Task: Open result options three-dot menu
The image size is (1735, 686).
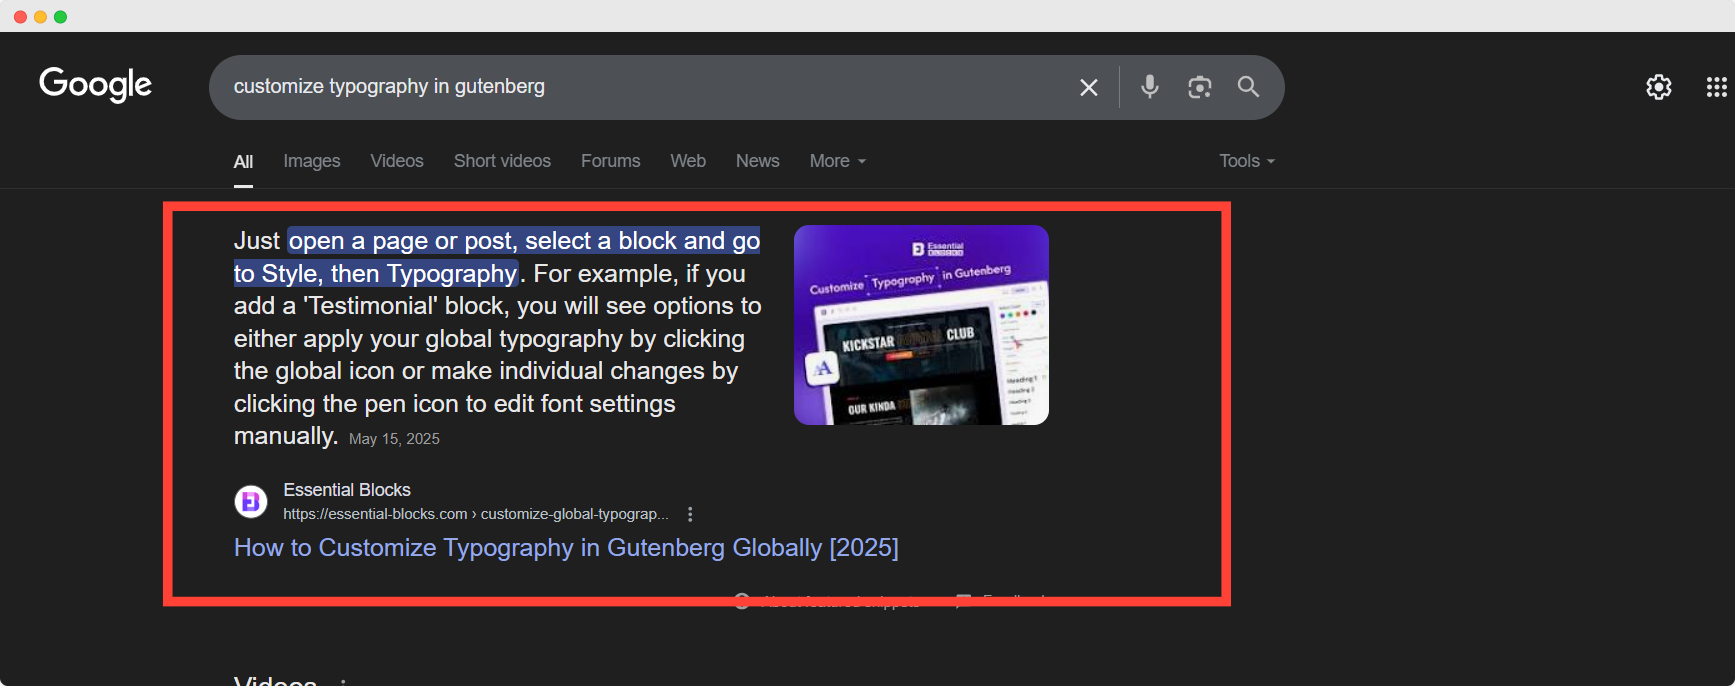Action: (x=690, y=514)
